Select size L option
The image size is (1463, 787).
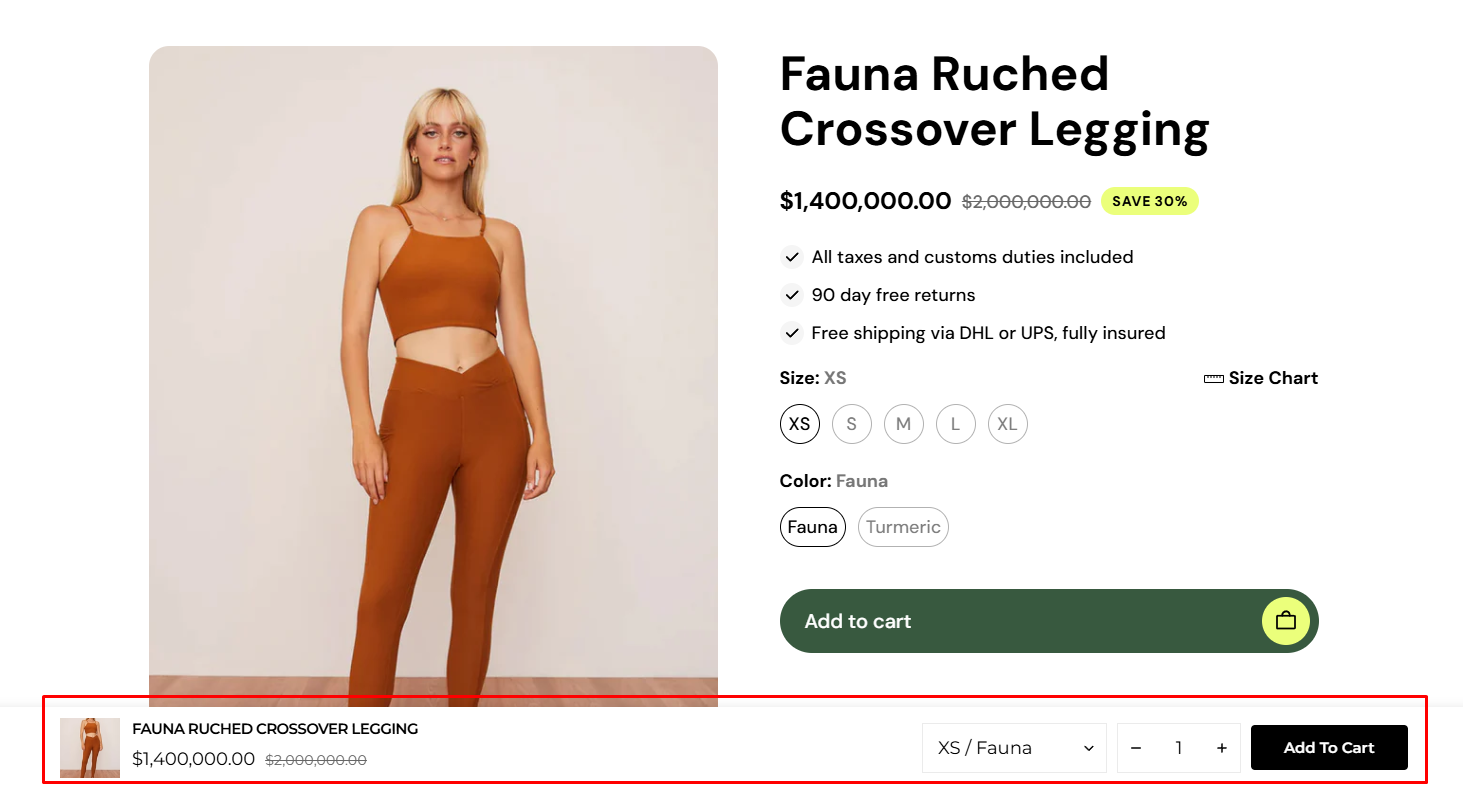pyautogui.click(x=956, y=424)
